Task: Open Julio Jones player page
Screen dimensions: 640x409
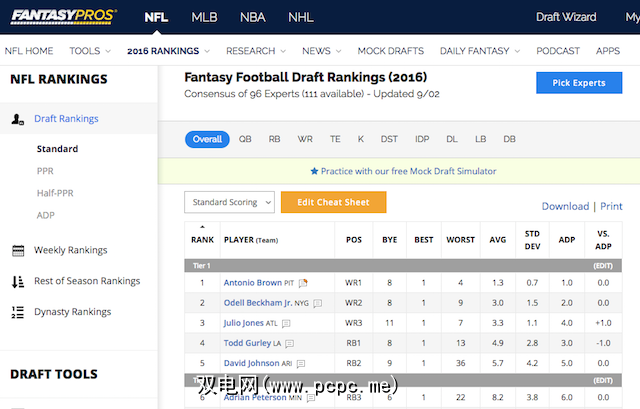Action: (x=244, y=323)
